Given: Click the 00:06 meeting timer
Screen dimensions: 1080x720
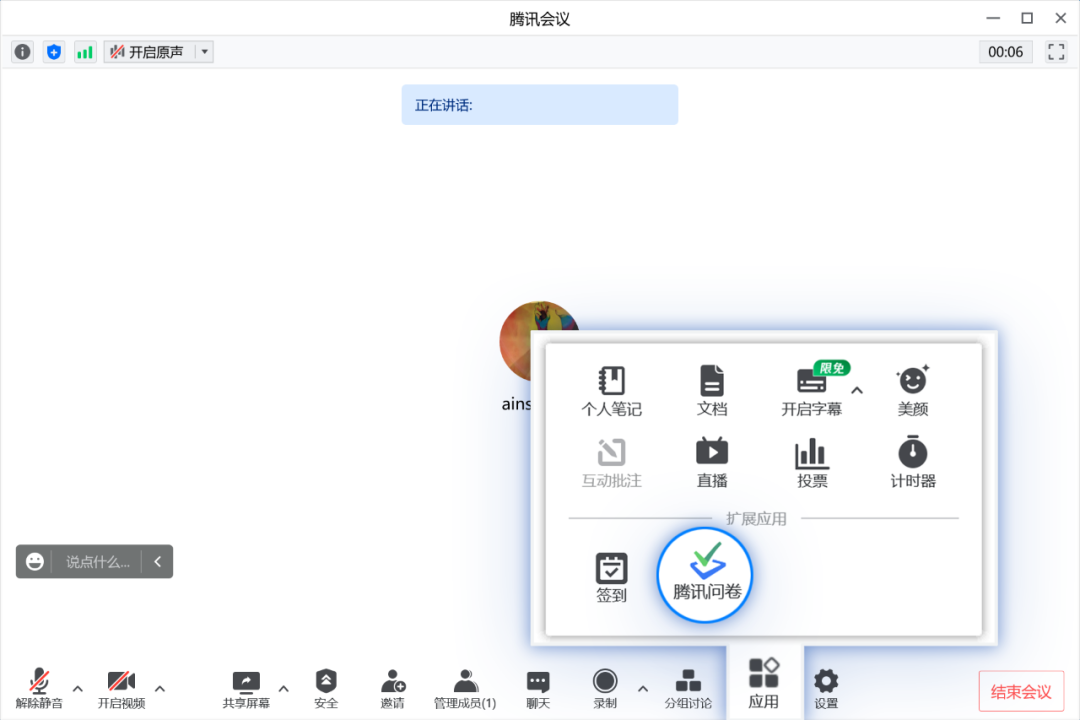Looking at the screenshot, I should [1006, 52].
